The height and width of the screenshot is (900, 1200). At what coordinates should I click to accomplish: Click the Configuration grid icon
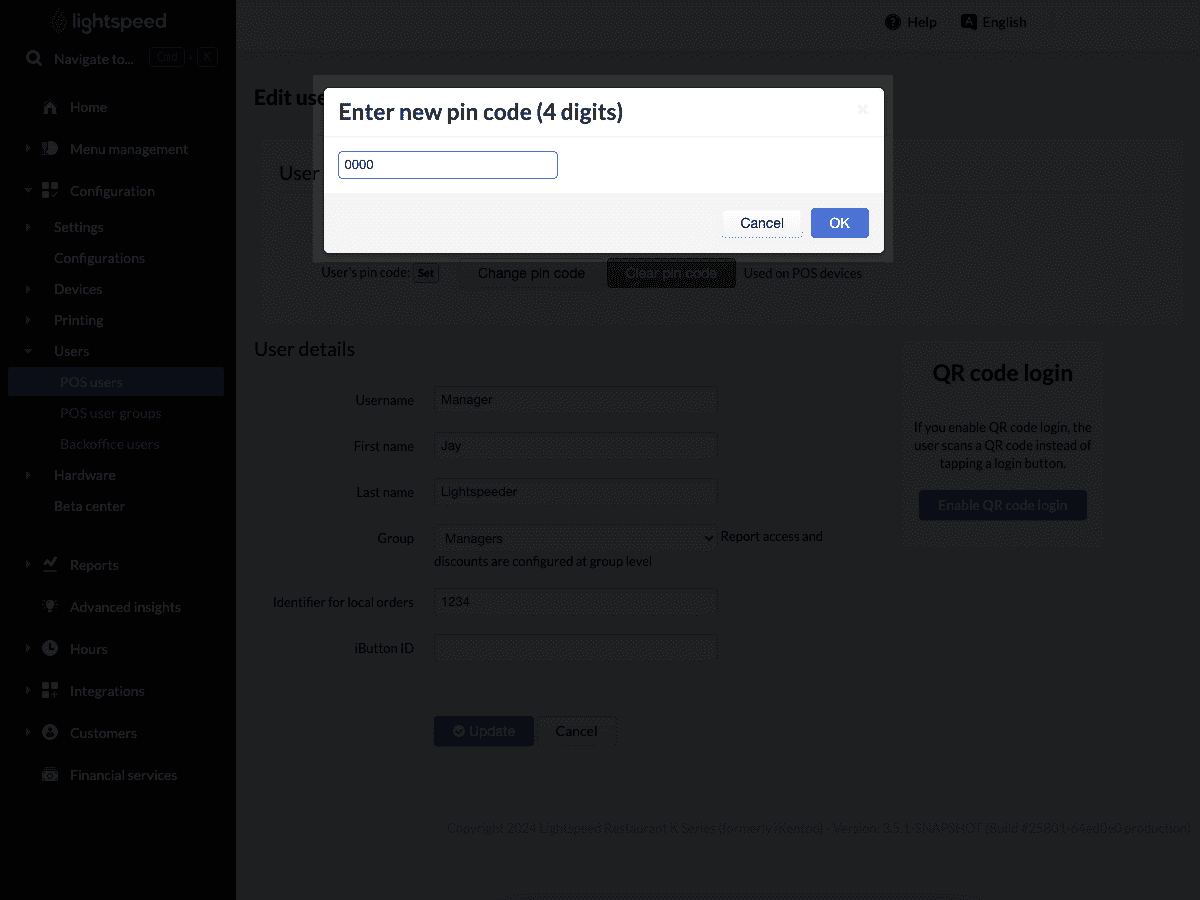point(50,191)
